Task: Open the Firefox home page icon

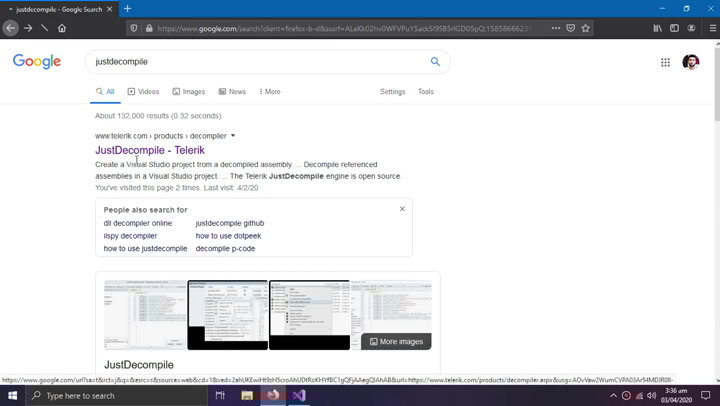Action: pyautogui.click(x=62, y=28)
